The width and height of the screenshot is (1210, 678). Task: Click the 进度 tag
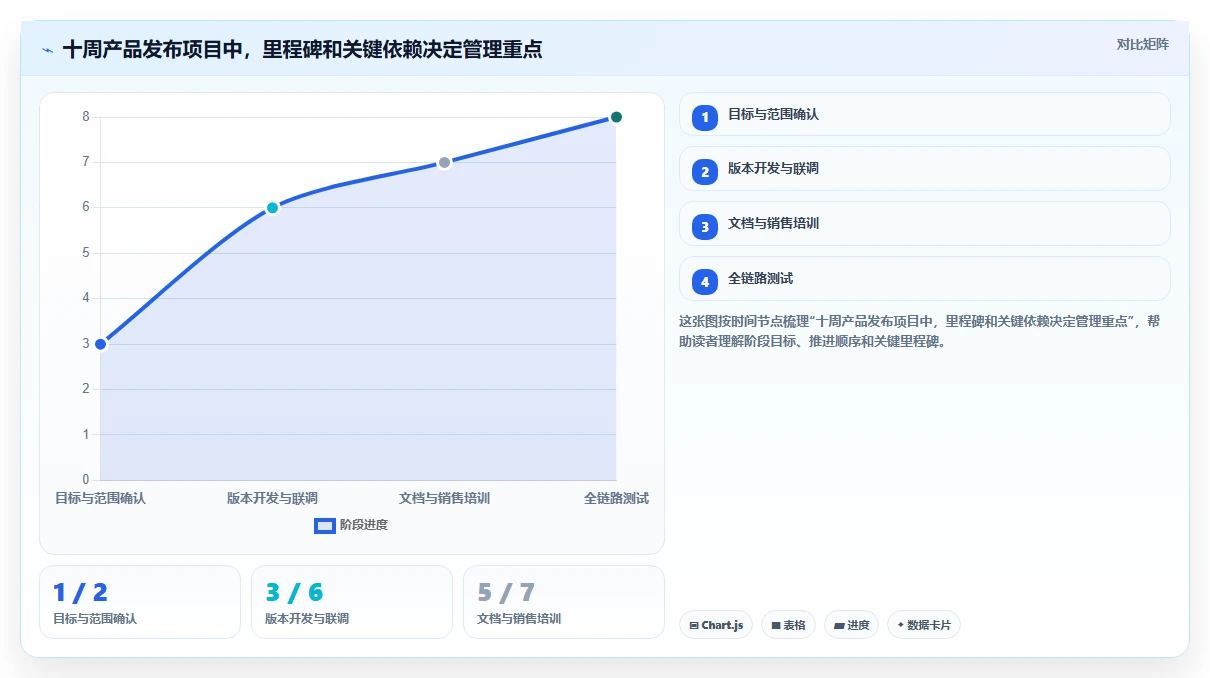851,625
